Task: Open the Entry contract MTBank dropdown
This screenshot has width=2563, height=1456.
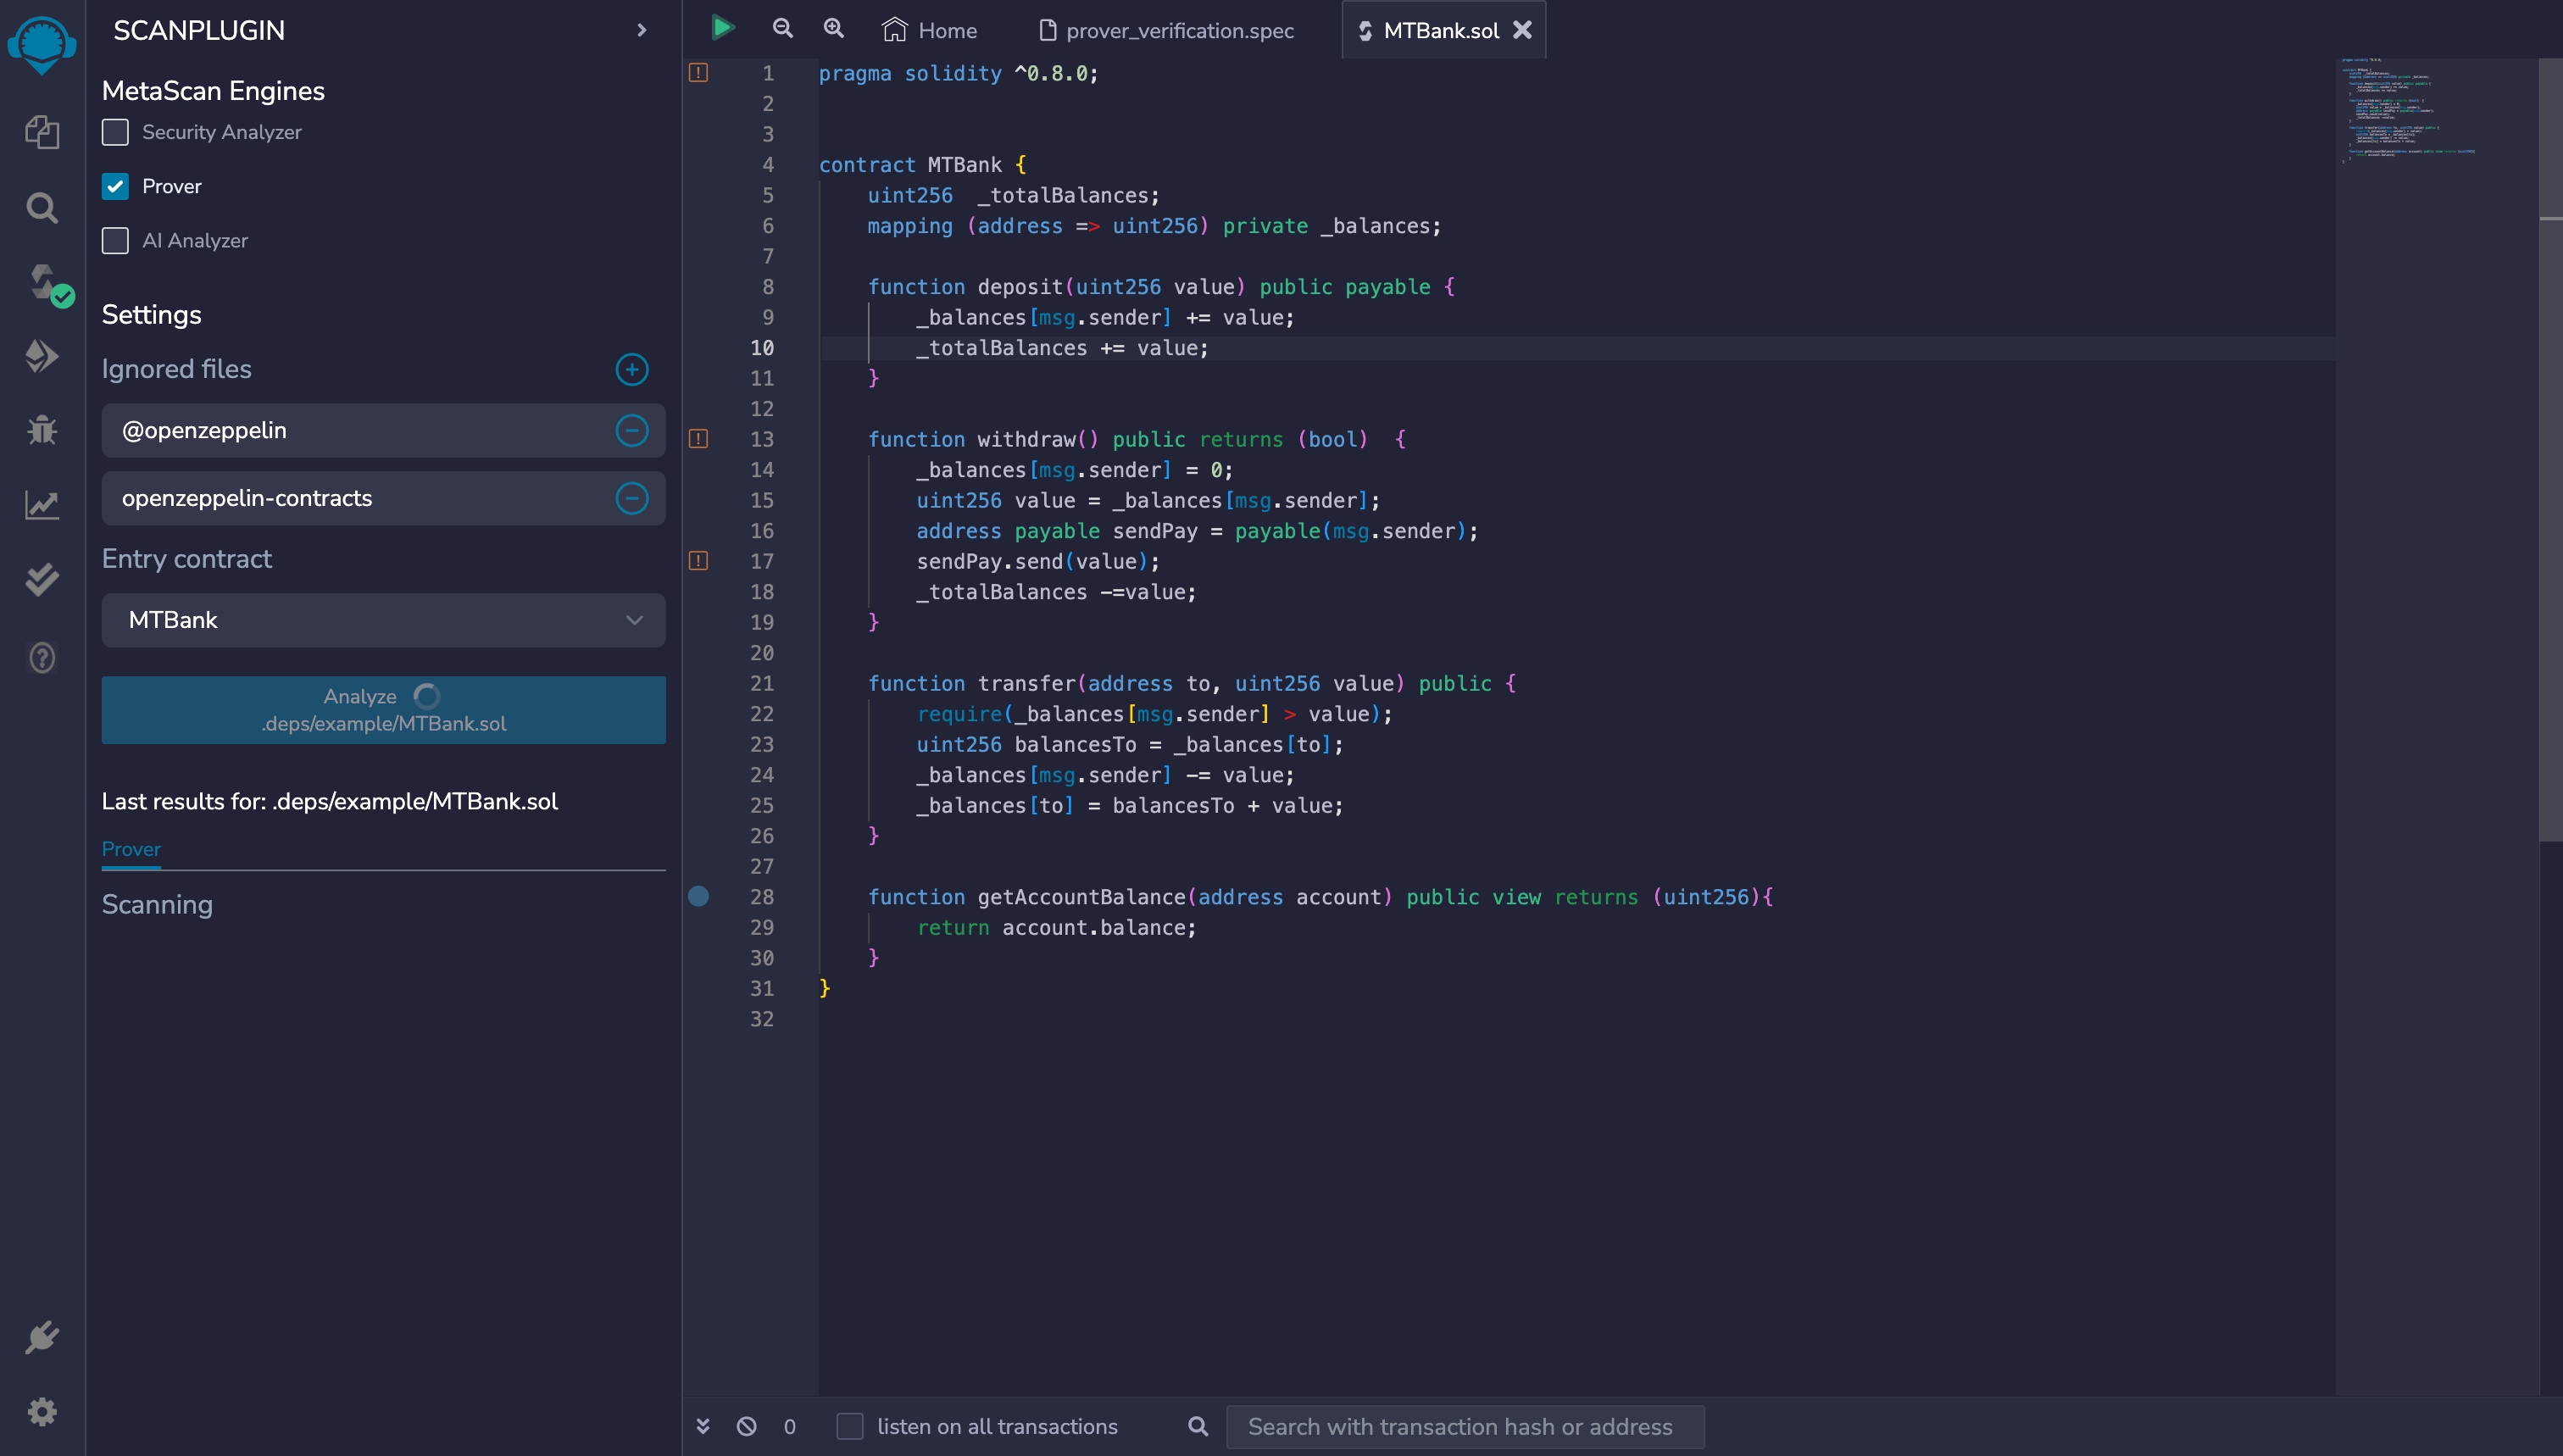Action: [383, 620]
